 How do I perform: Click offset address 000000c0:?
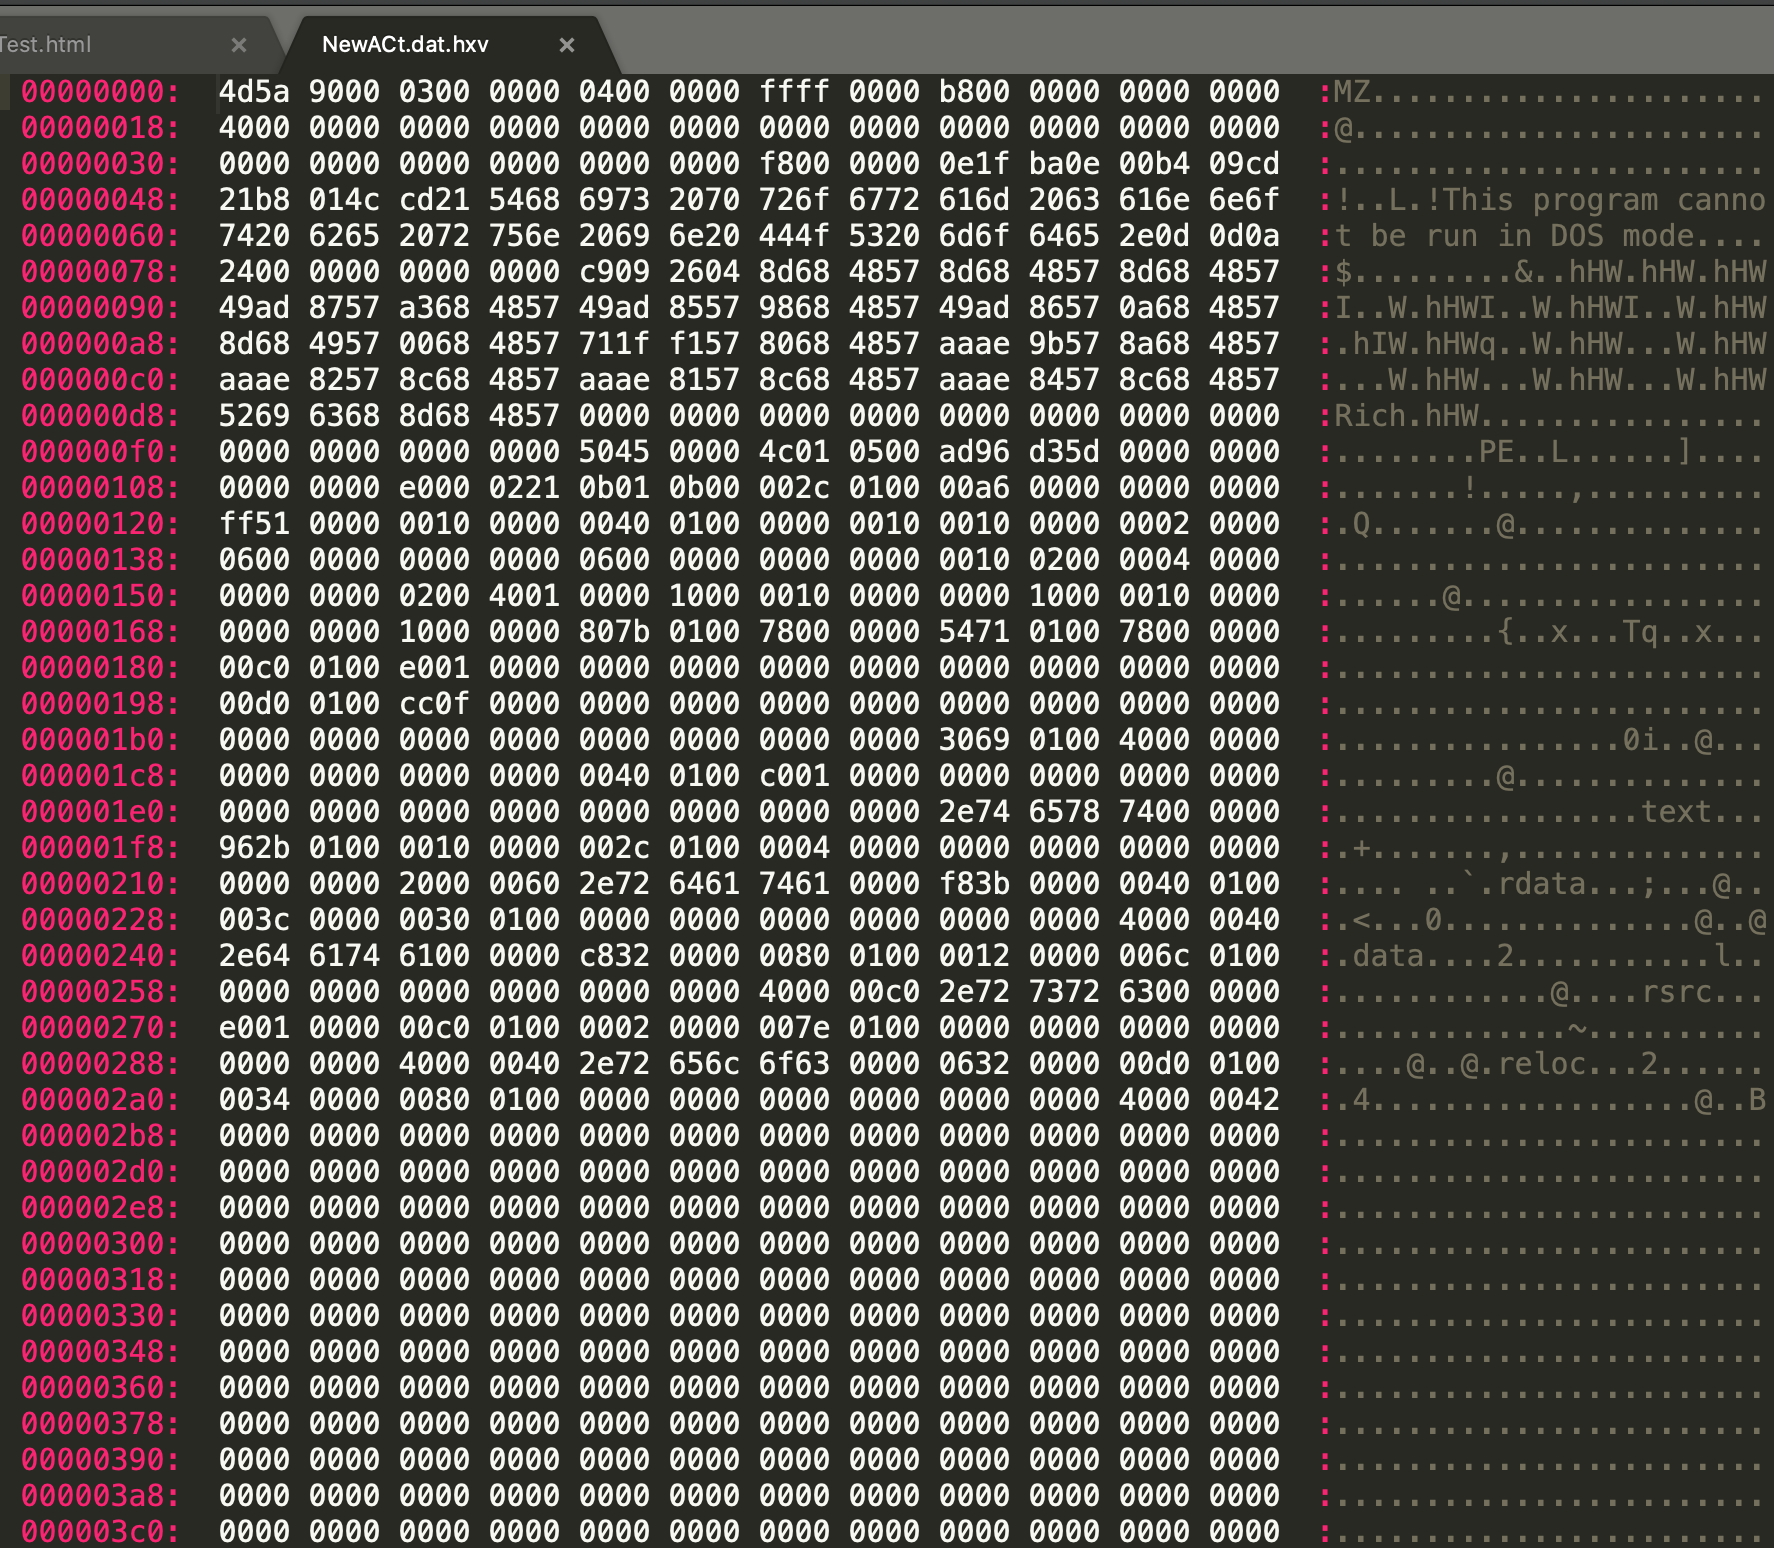100,380
